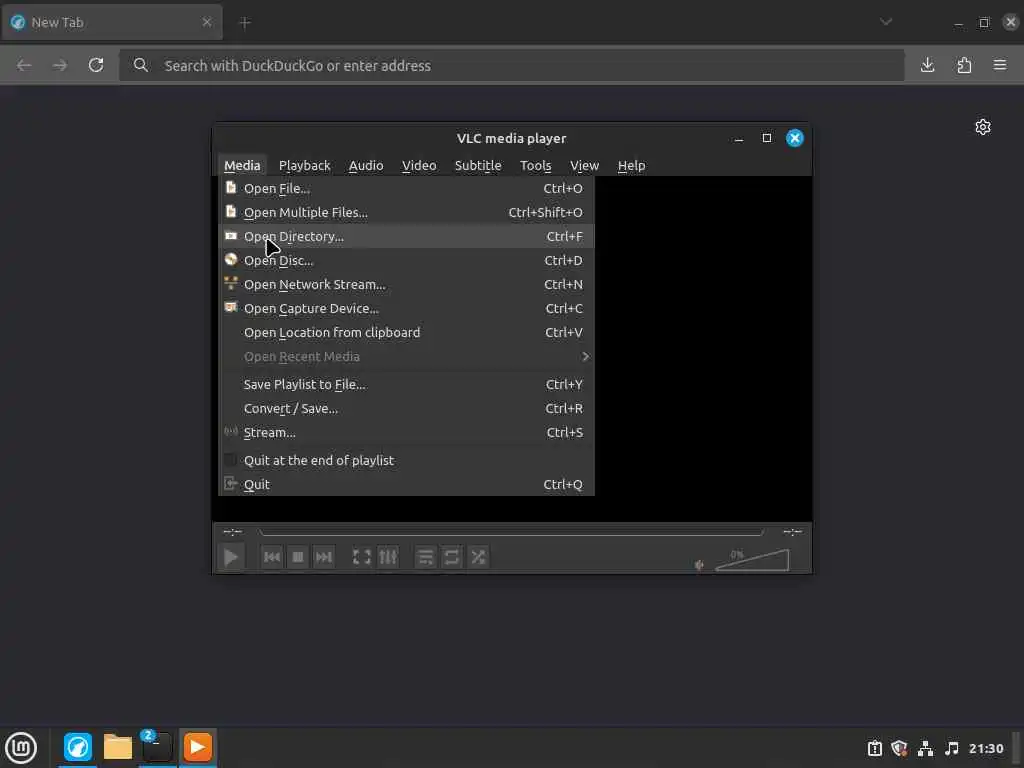Click on the VLC seek bar
Viewport: 1024px width, 768px height.
(x=511, y=532)
